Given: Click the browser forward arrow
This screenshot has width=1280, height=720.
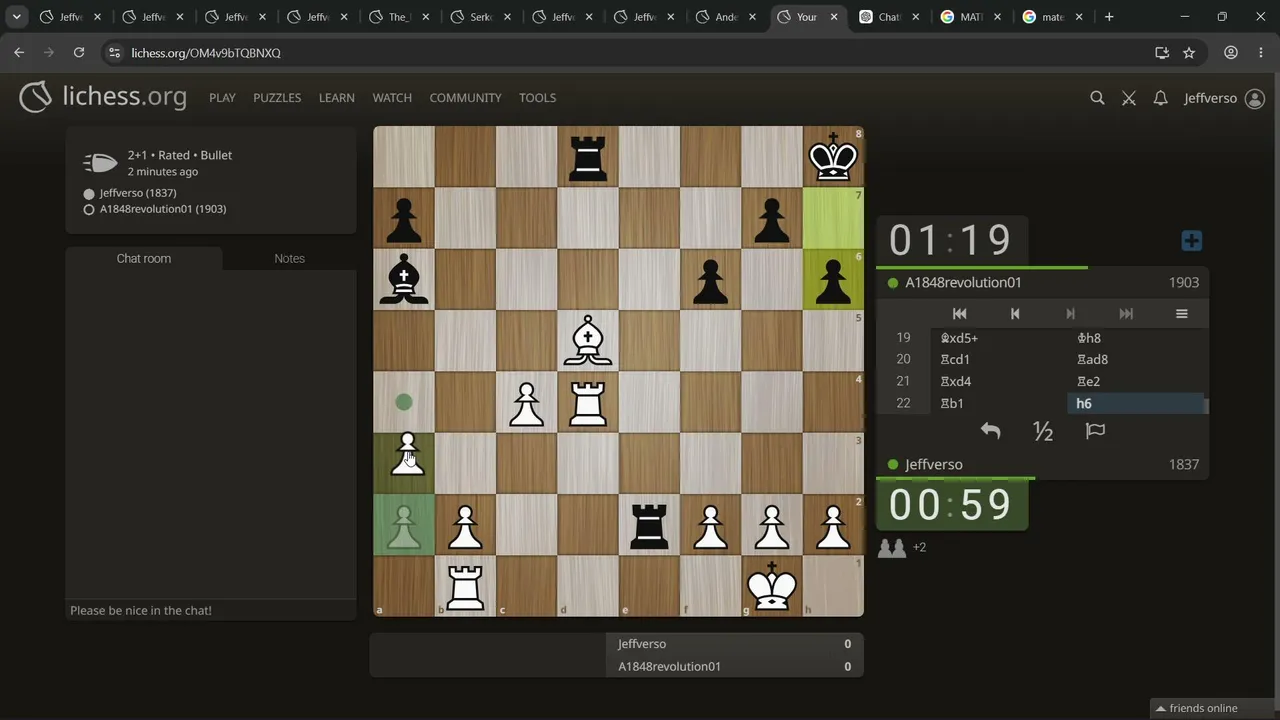Looking at the screenshot, I should tap(49, 53).
